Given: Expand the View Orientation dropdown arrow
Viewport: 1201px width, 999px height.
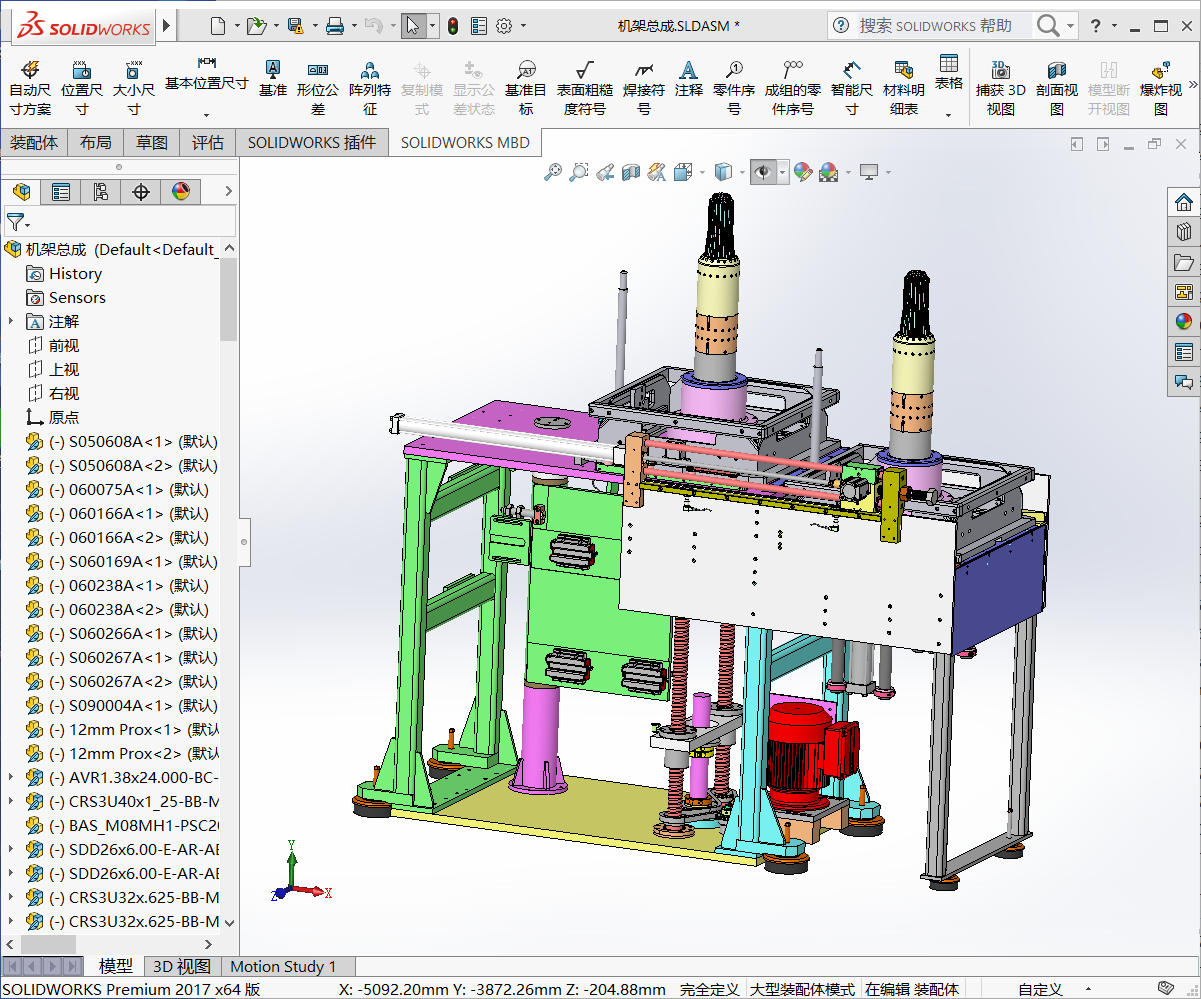Looking at the screenshot, I should (742, 172).
